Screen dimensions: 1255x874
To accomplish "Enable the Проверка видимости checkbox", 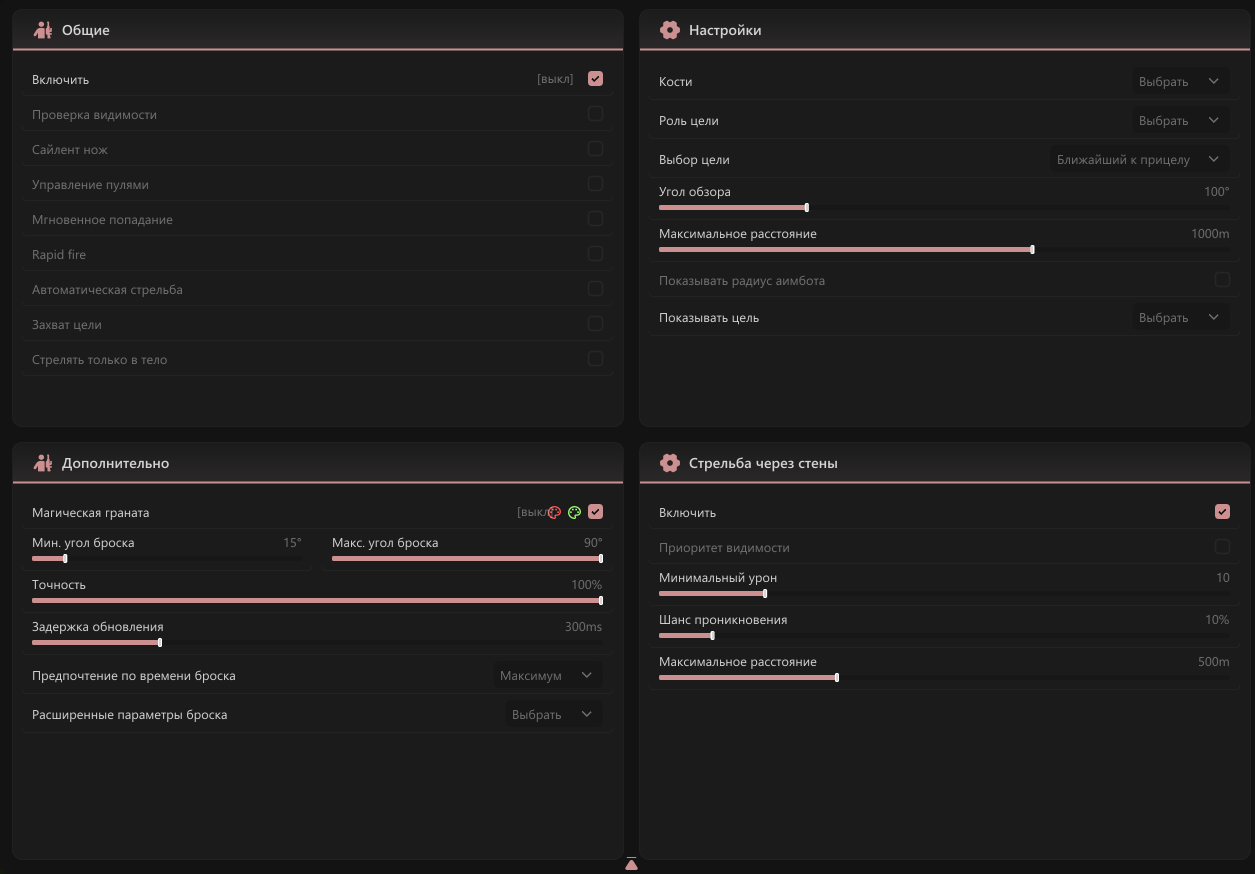I will click(595, 114).
